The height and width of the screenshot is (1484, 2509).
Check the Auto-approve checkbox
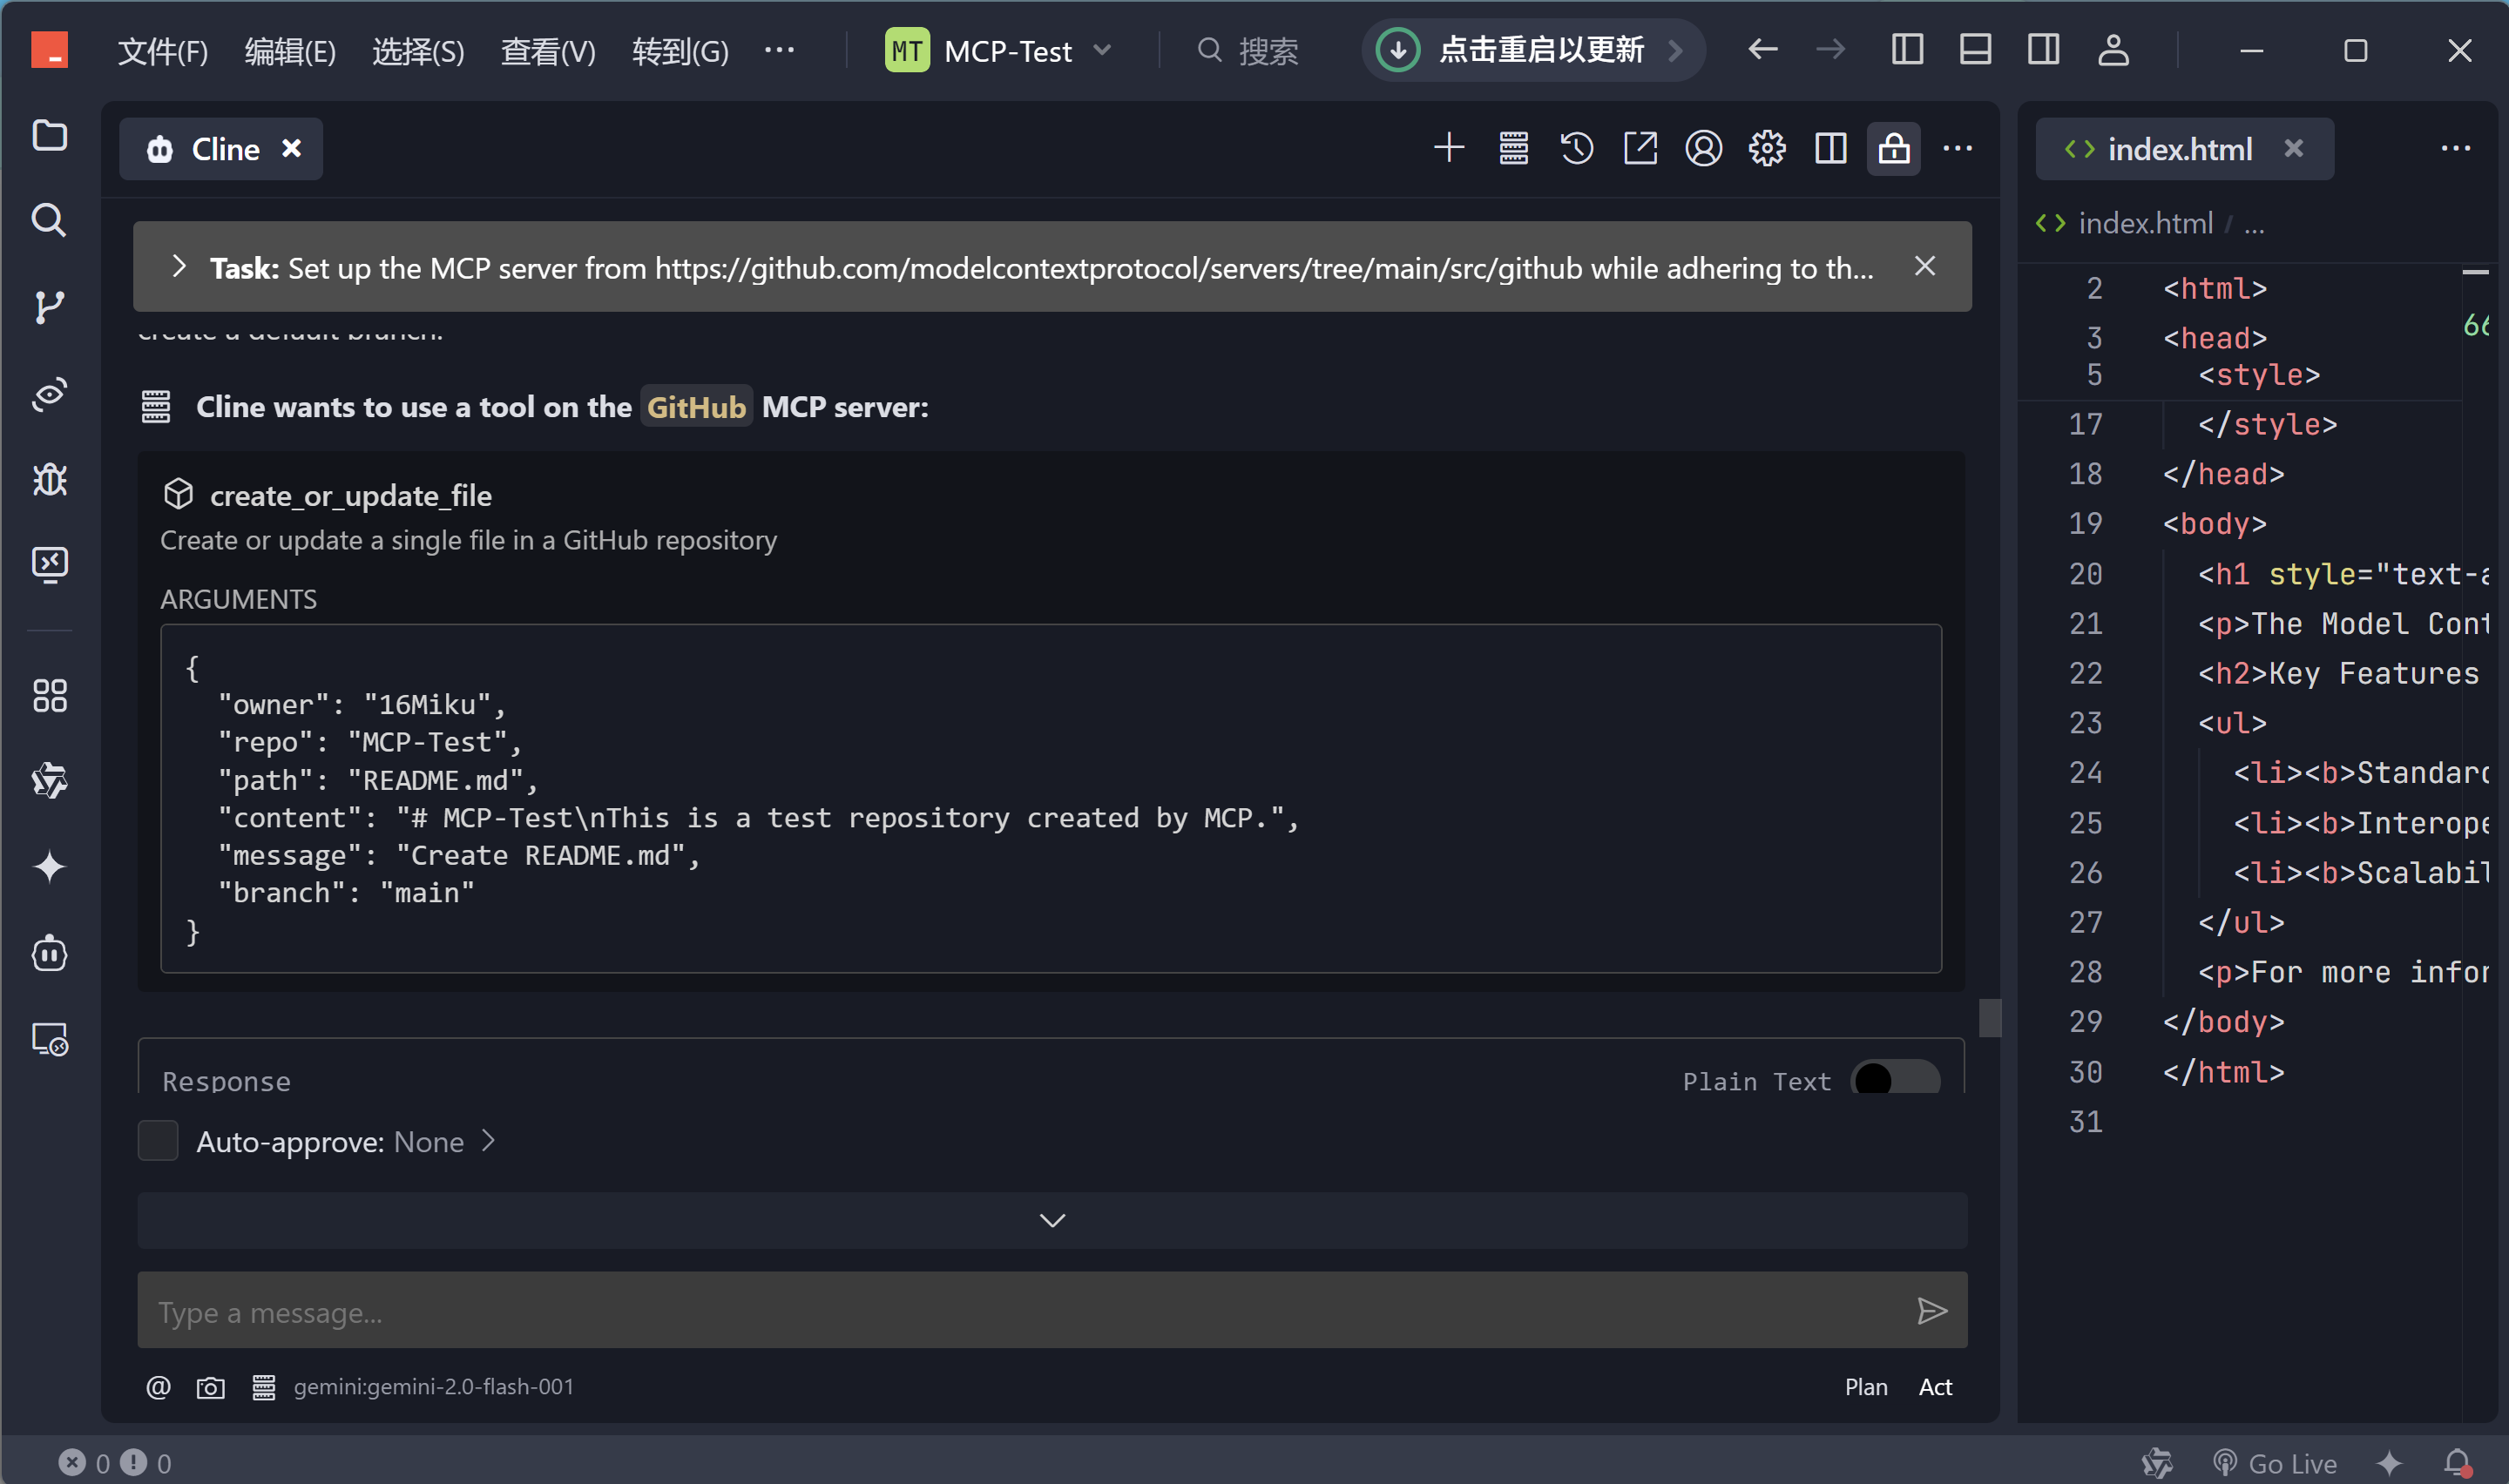pos(158,1141)
